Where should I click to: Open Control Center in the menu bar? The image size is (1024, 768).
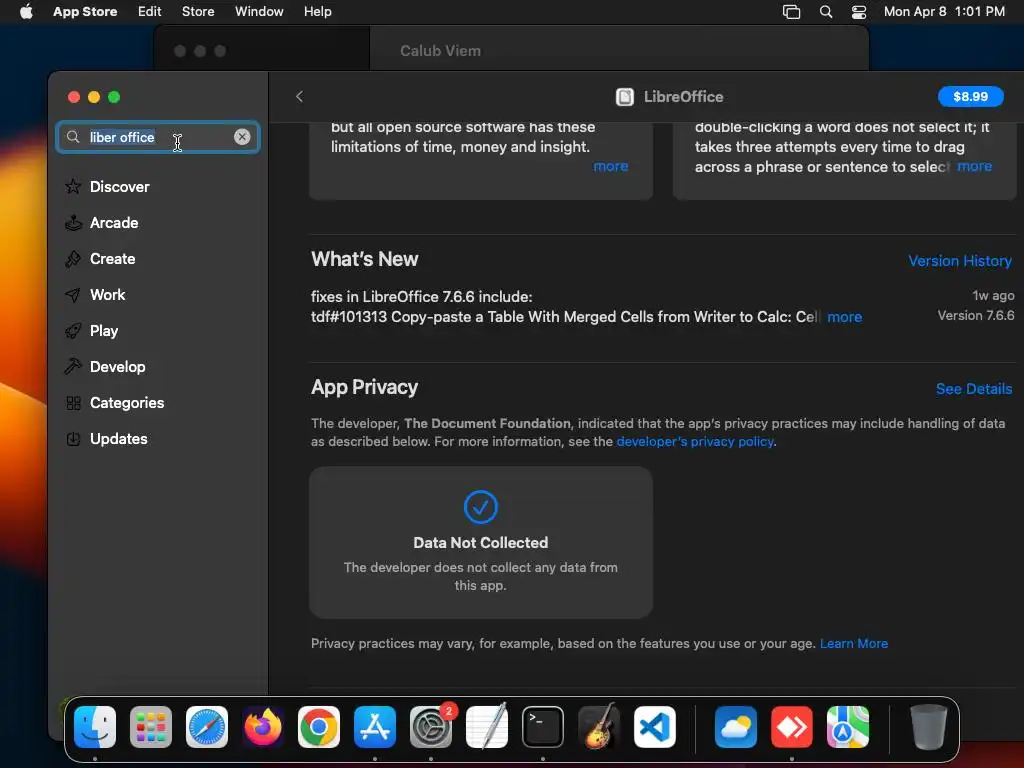pos(859,11)
